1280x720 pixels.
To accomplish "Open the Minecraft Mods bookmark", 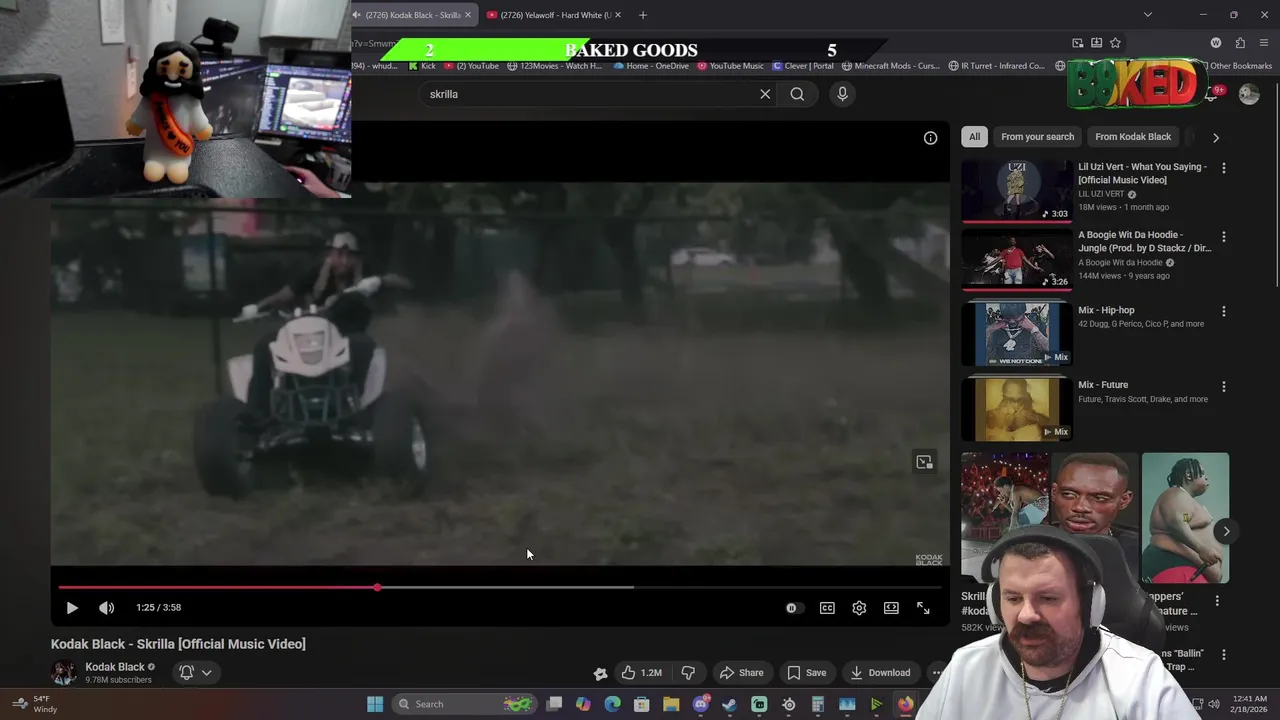I will pos(891,66).
